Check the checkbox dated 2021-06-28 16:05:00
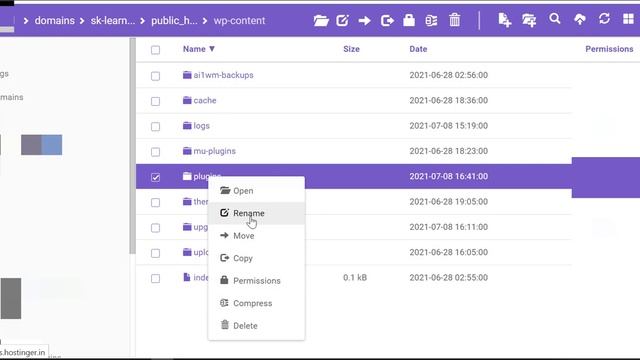 [156, 253]
